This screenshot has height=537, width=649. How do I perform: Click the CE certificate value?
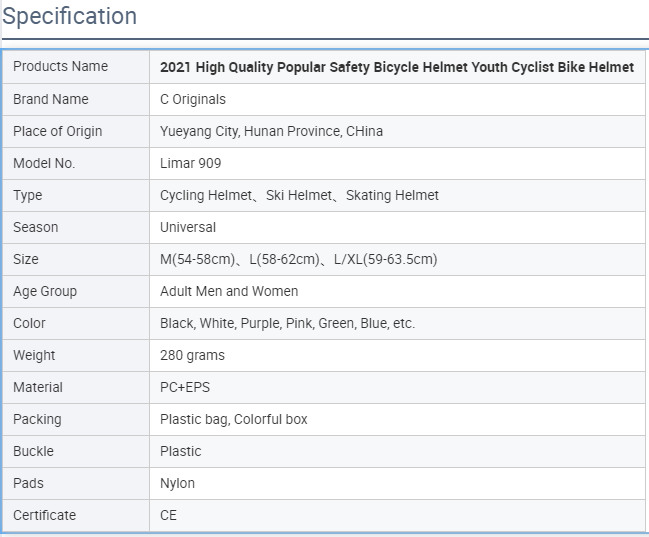(x=168, y=515)
